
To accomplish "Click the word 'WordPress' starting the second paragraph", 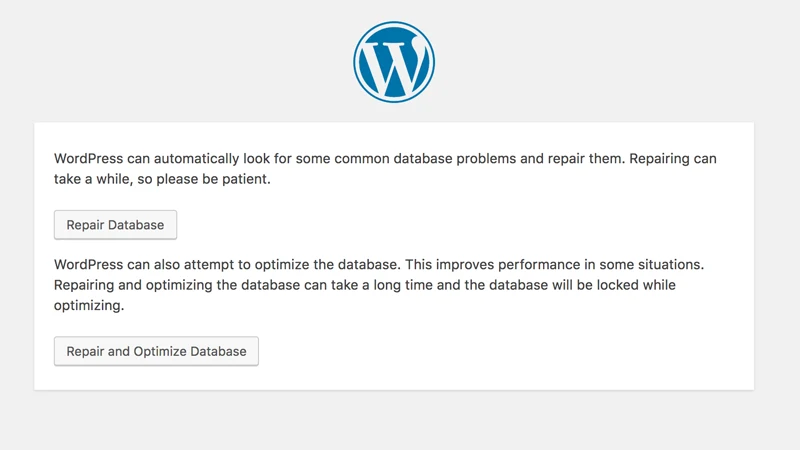I will (x=89, y=264).
